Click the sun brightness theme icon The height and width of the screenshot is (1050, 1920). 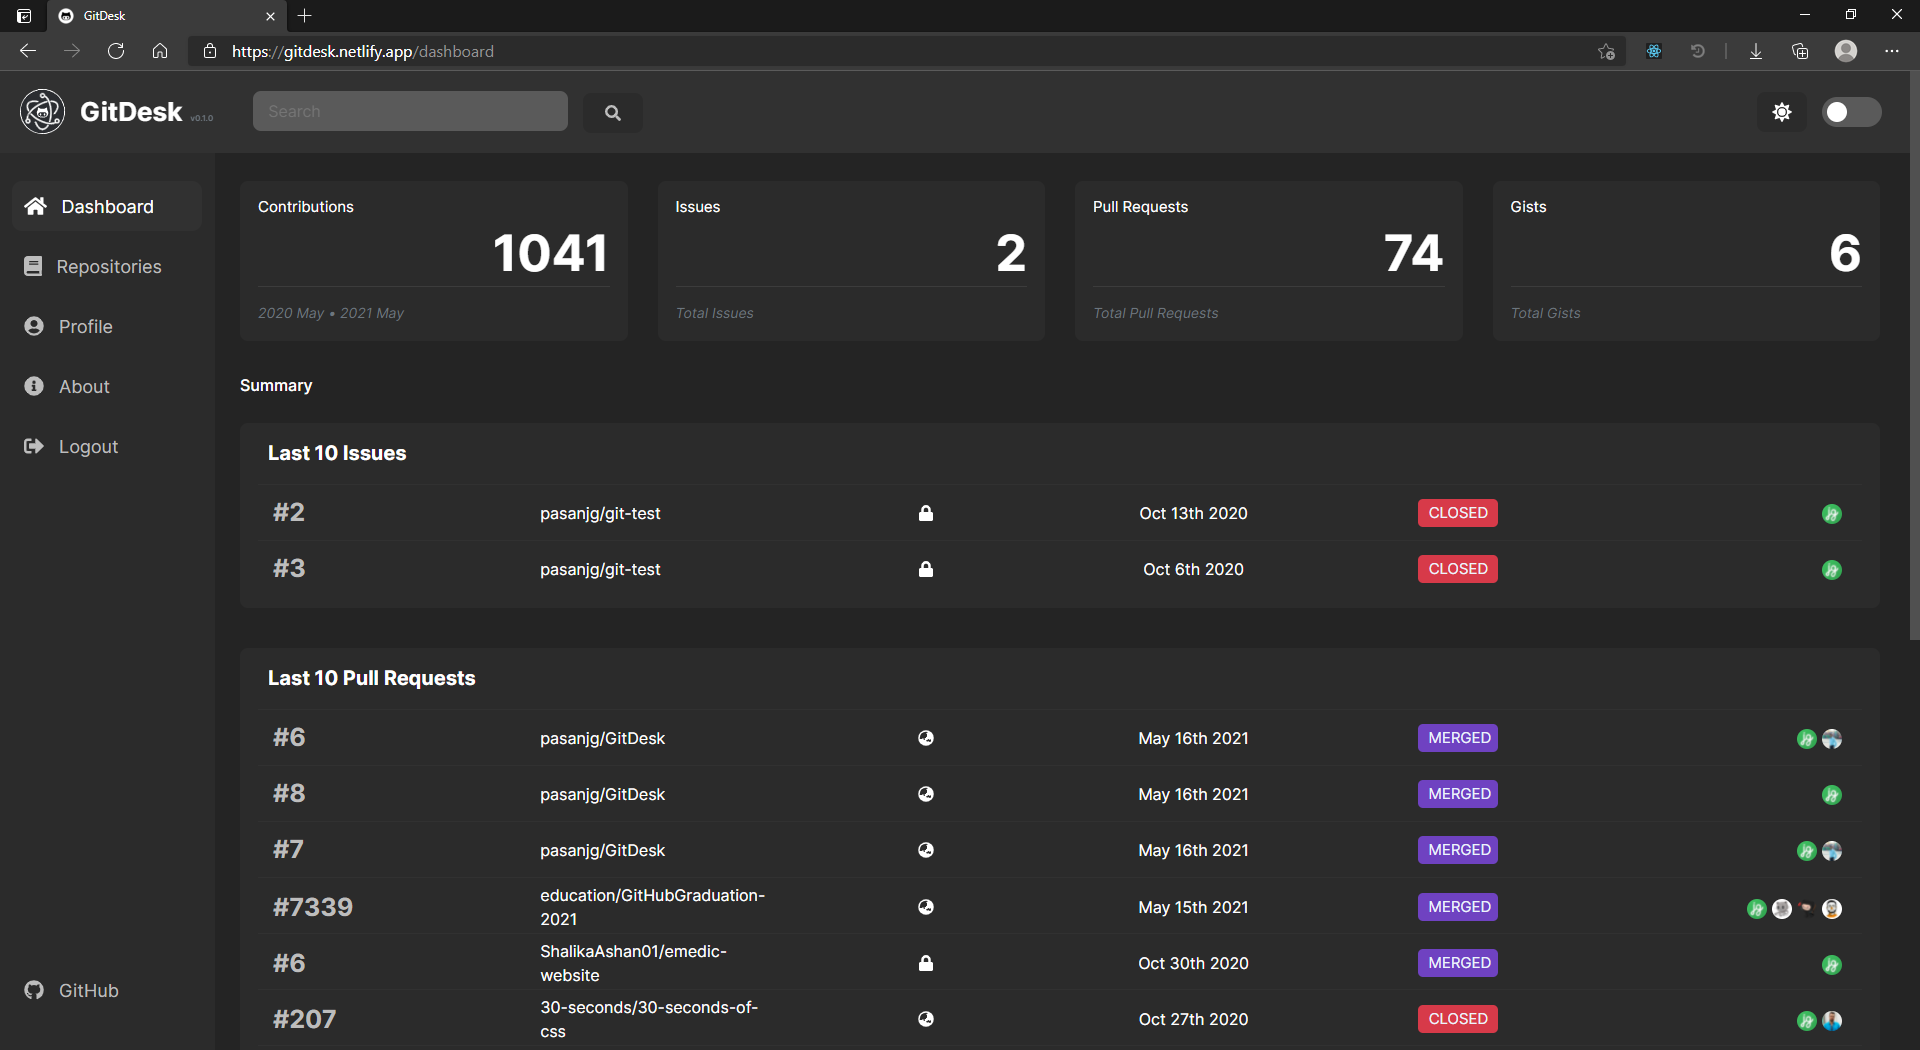coord(1782,112)
